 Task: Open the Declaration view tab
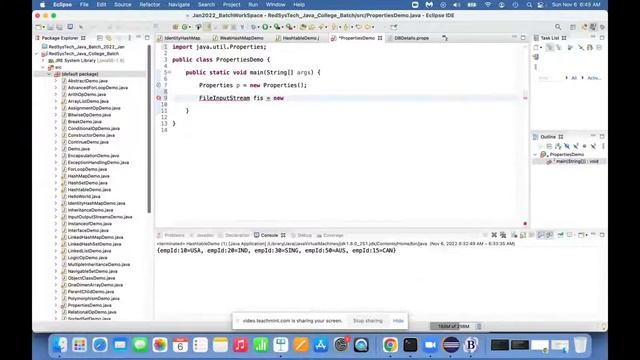tap(237, 236)
